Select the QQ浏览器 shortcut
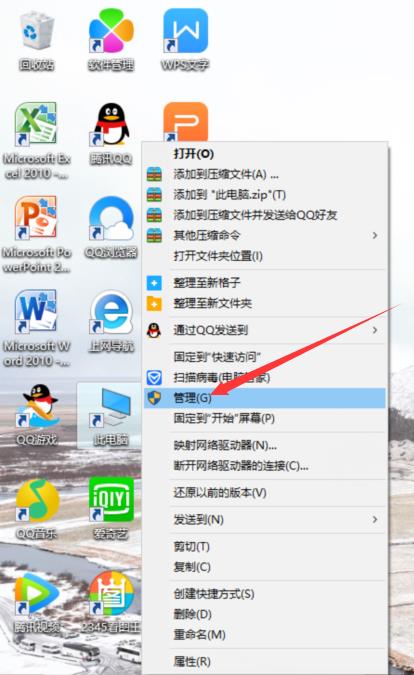 pos(111,227)
